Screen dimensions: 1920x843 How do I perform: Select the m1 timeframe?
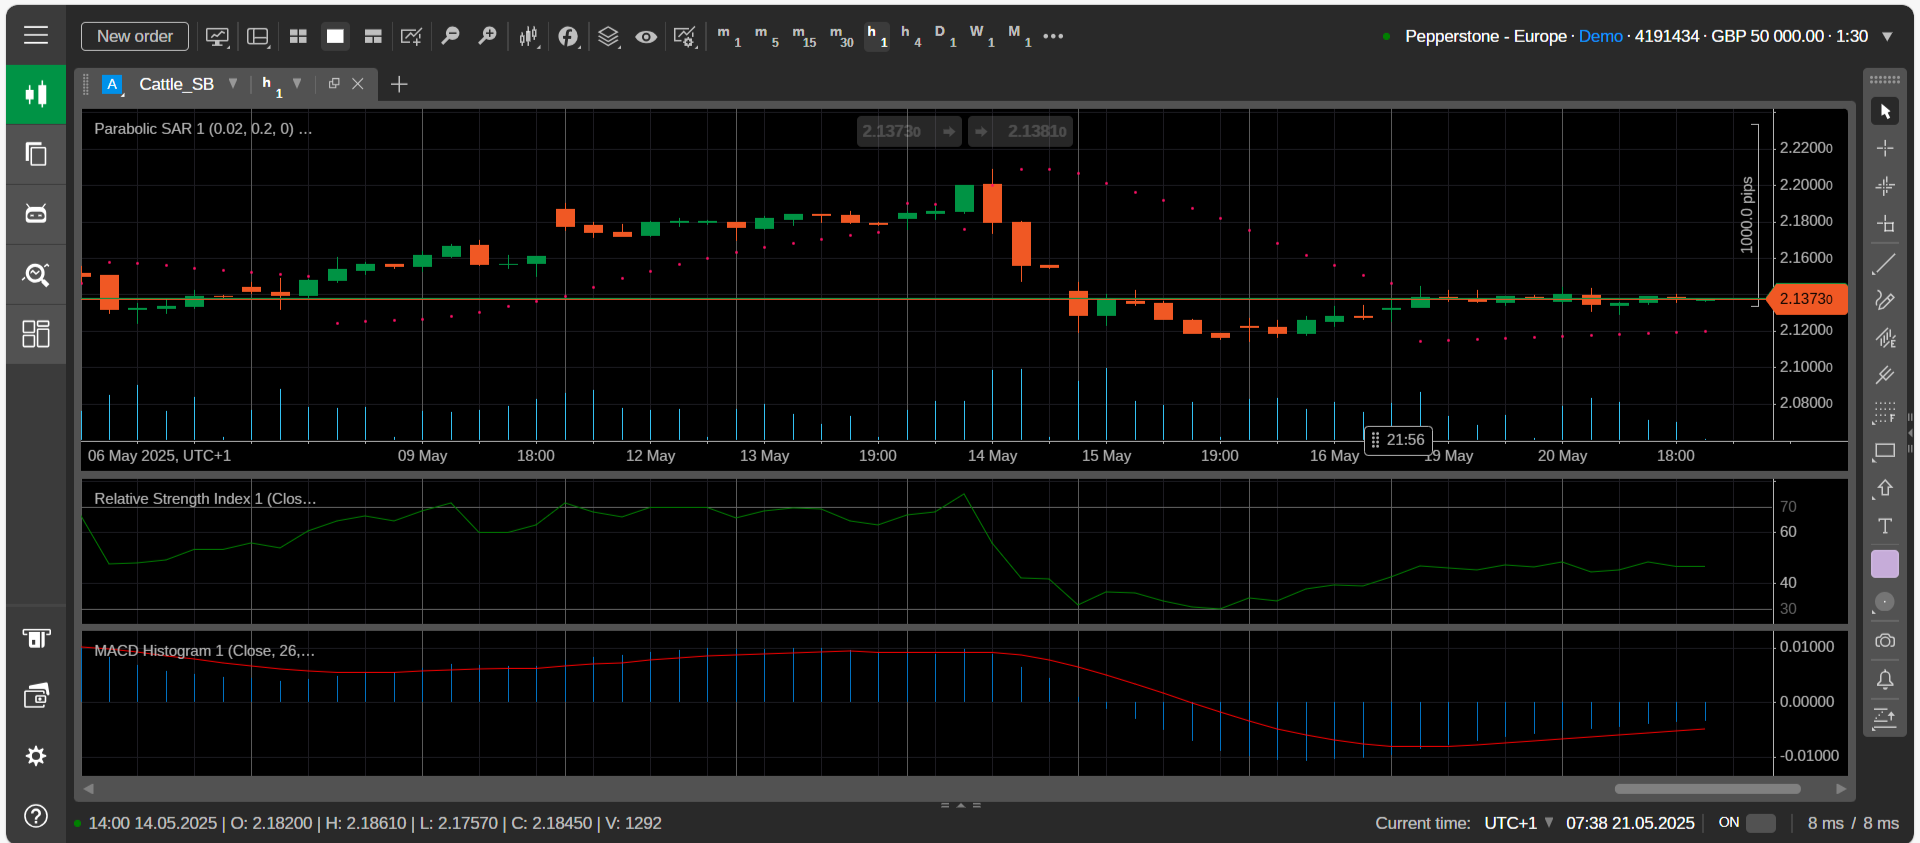pyautogui.click(x=729, y=36)
